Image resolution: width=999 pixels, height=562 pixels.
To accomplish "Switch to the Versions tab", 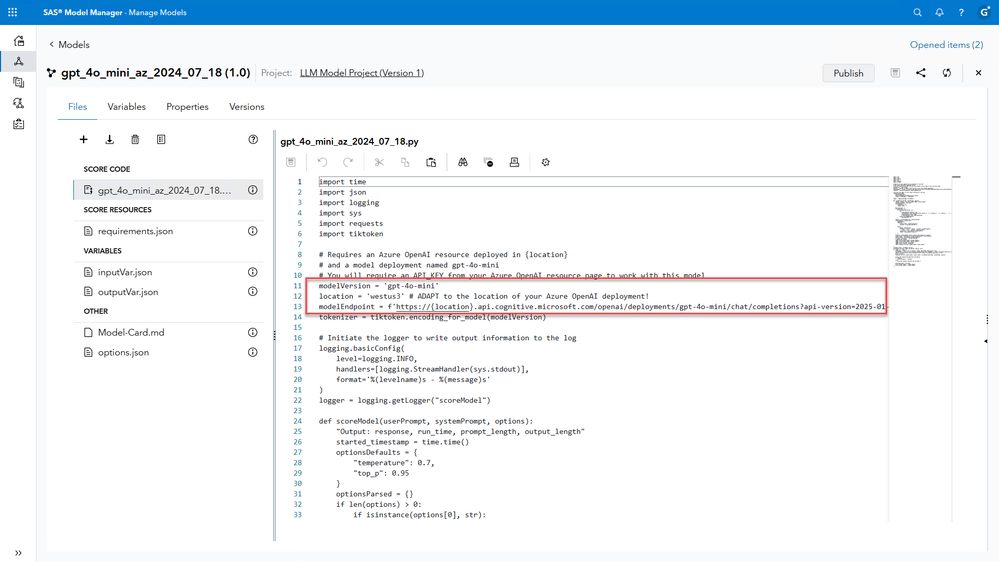I will pyautogui.click(x=247, y=106).
